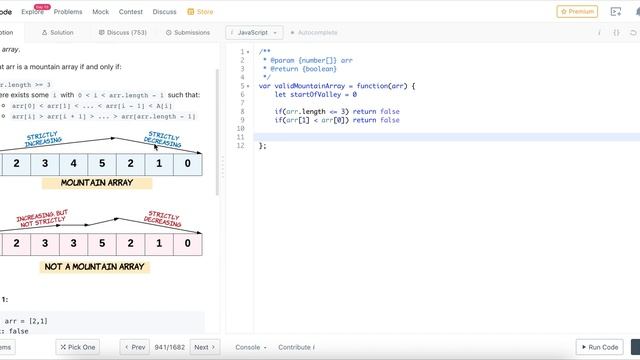
Task: Click the Solution flask icon
Action: point(44,32)
